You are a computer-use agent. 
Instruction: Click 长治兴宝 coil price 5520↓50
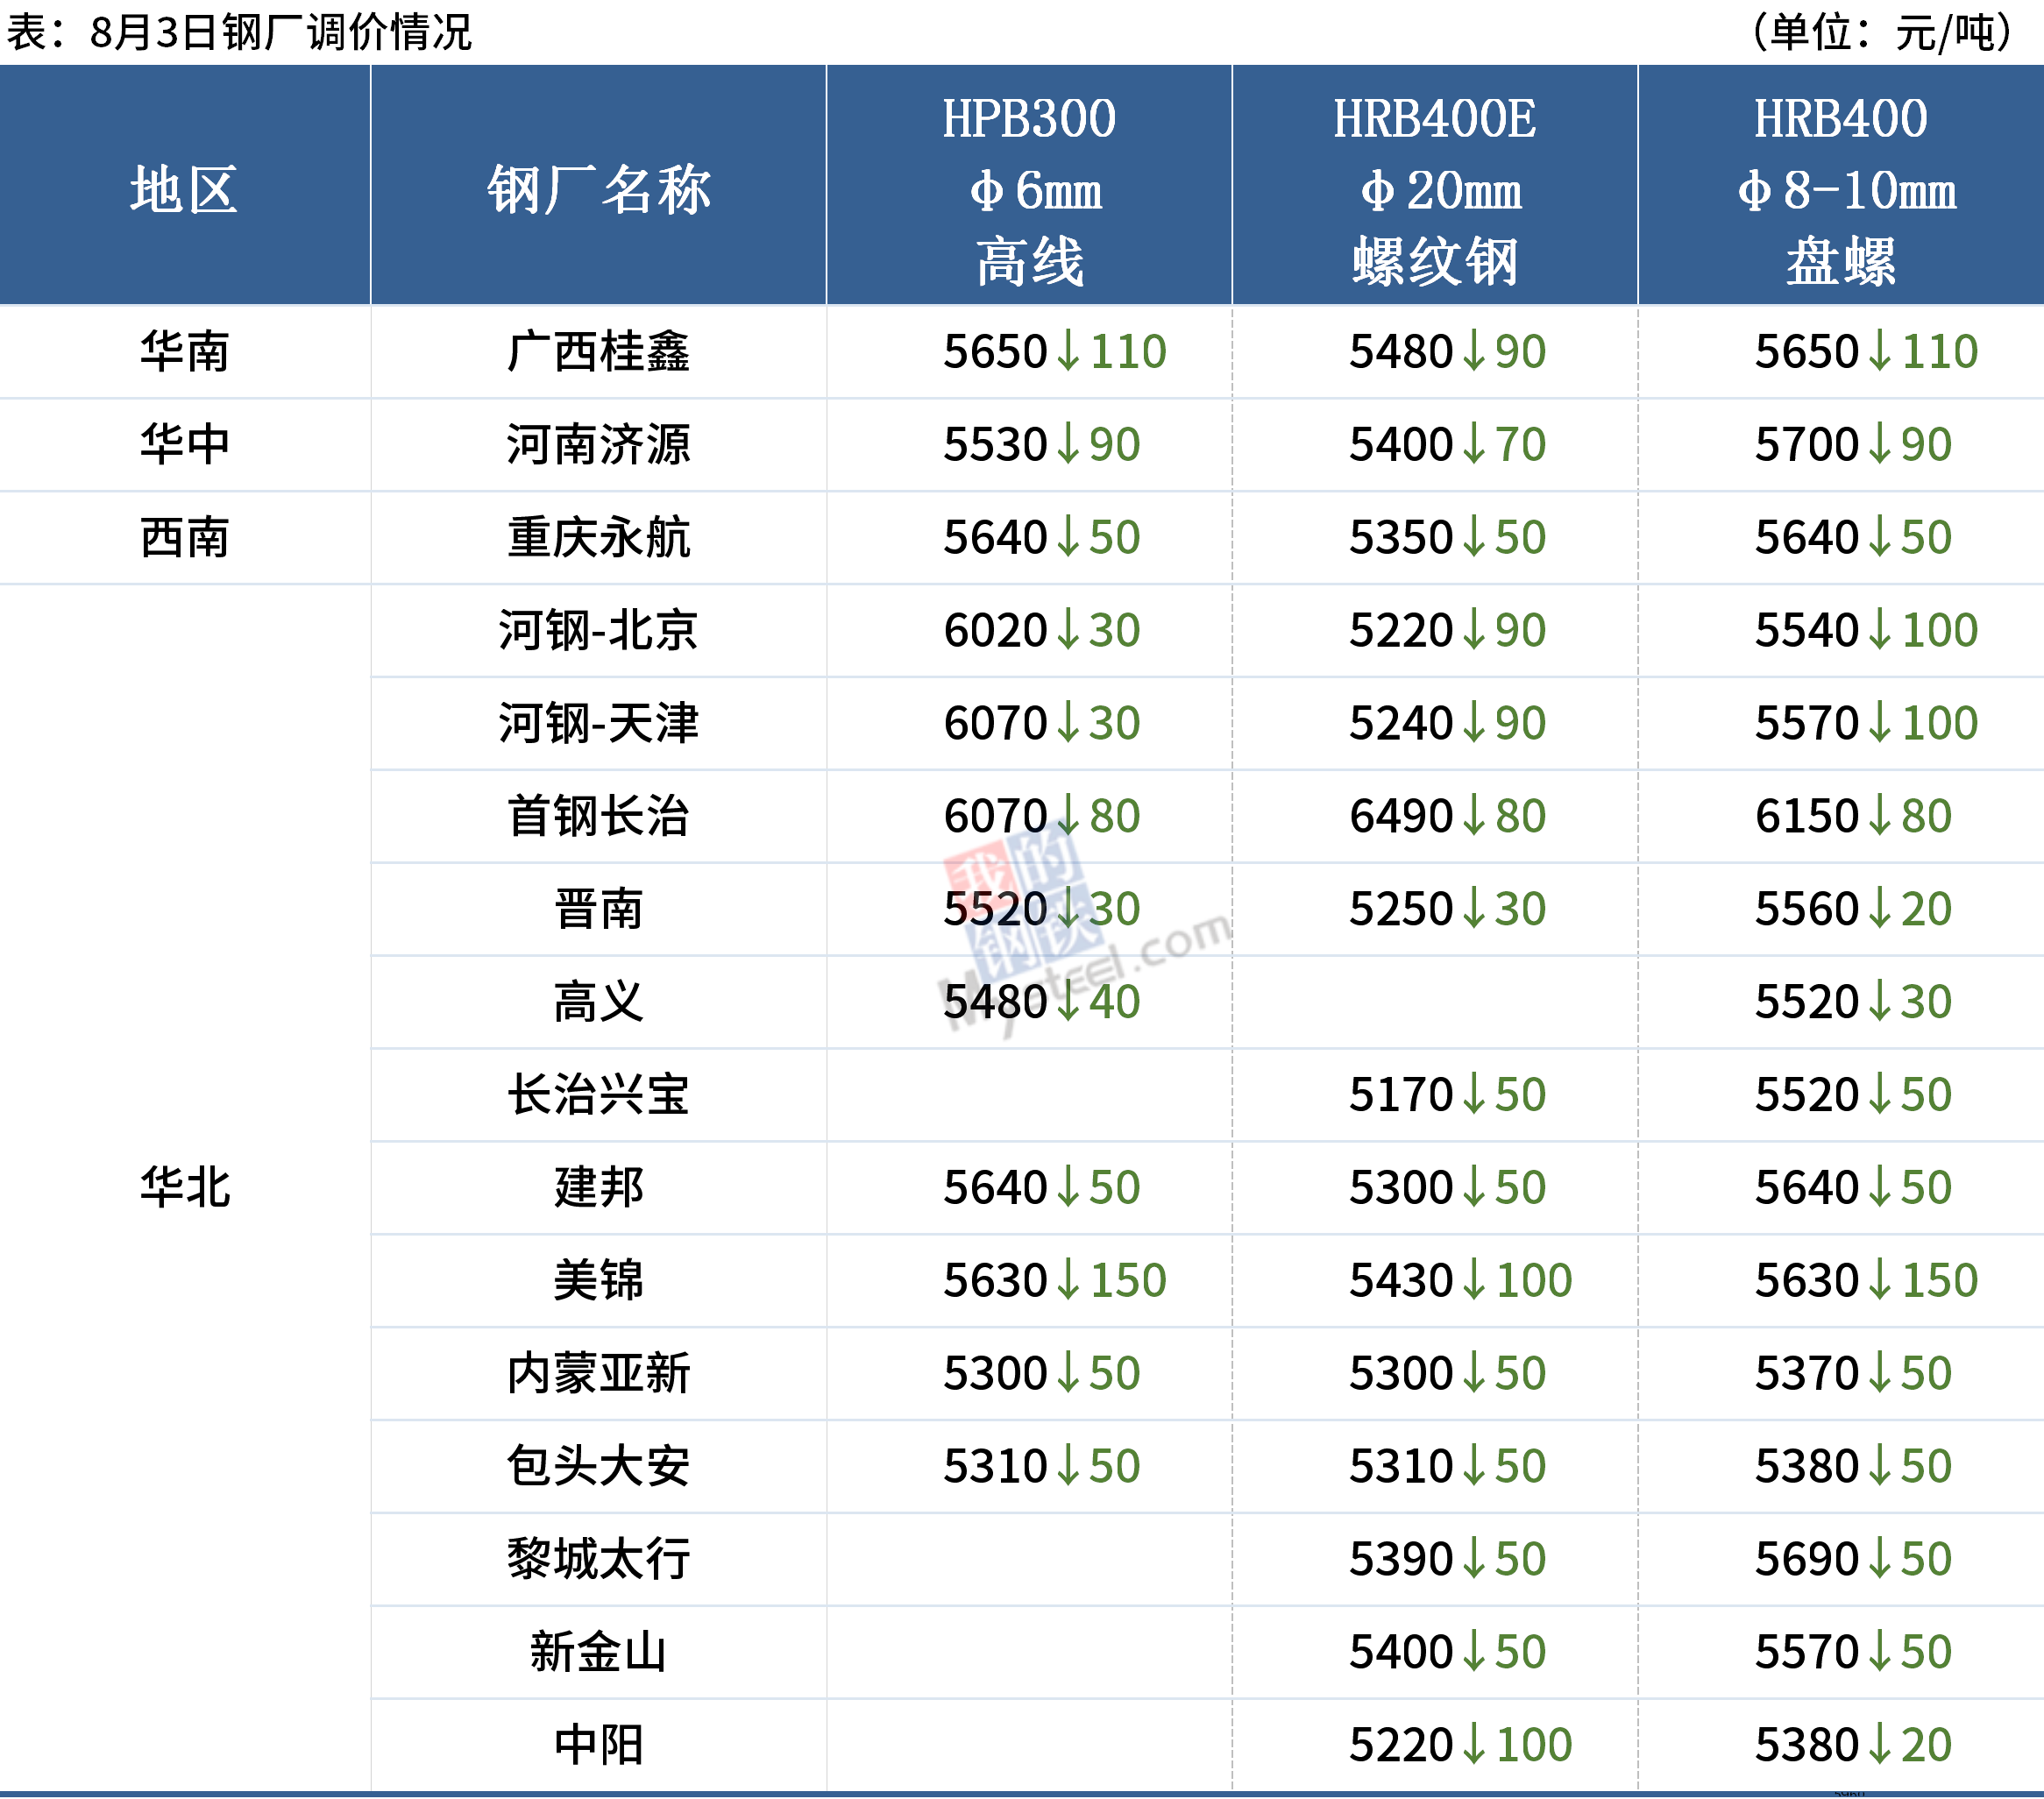(1853, 1094)
